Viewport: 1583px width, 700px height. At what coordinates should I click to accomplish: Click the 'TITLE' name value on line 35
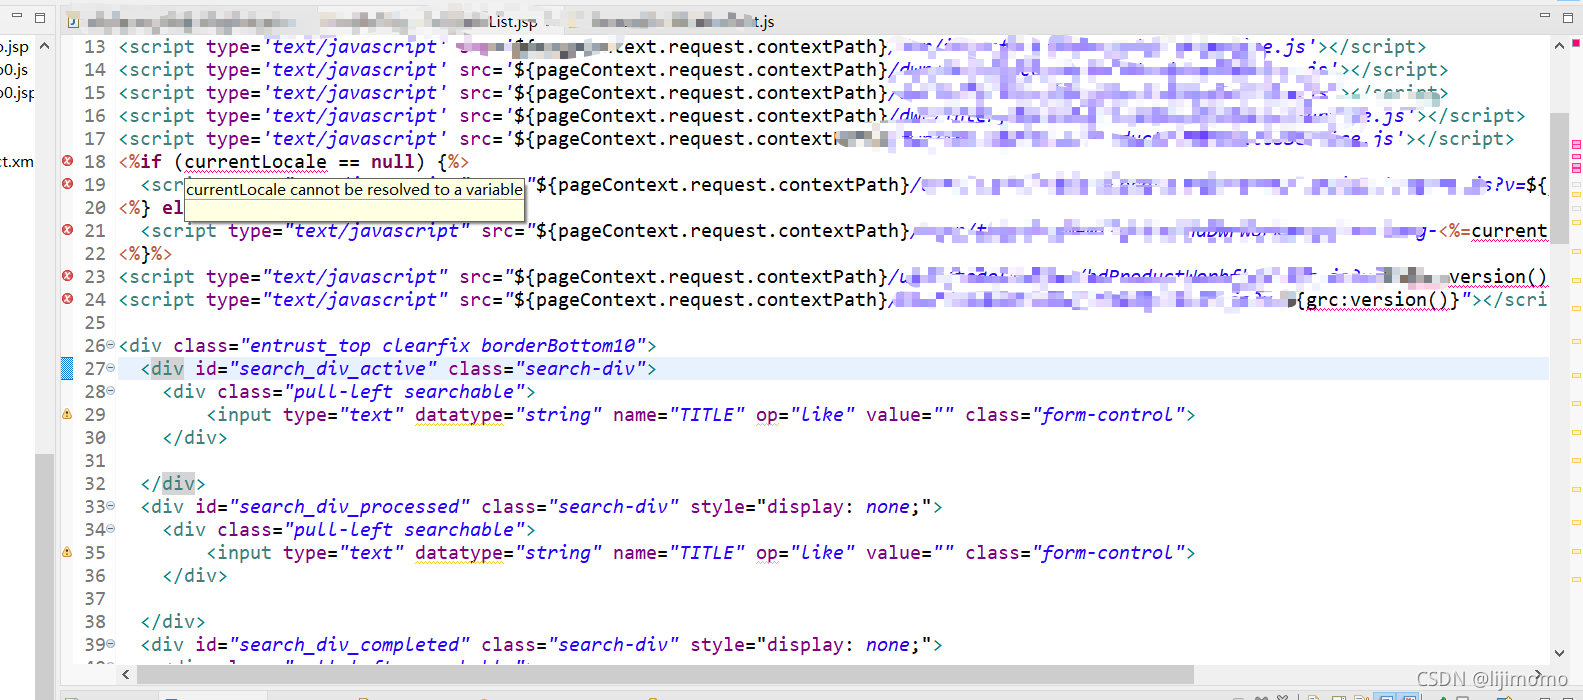point(707,552)
